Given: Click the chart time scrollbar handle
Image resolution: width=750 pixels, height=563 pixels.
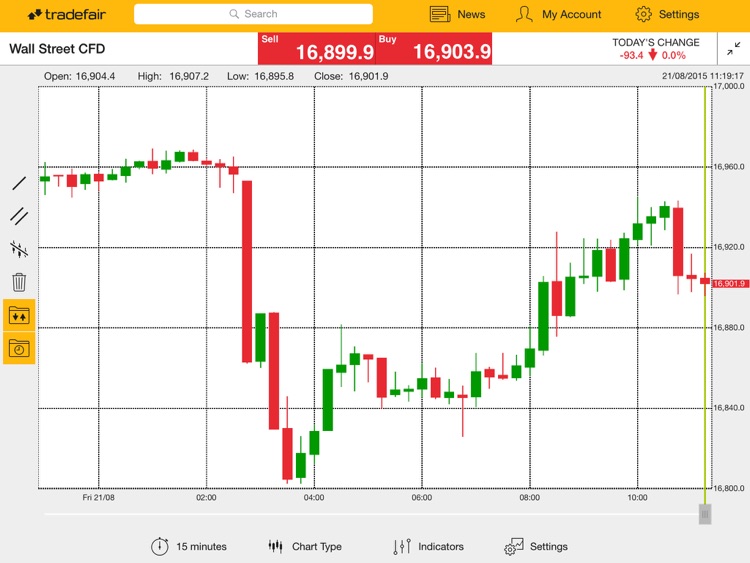Looking at the screenshot, I should point(705,514).
